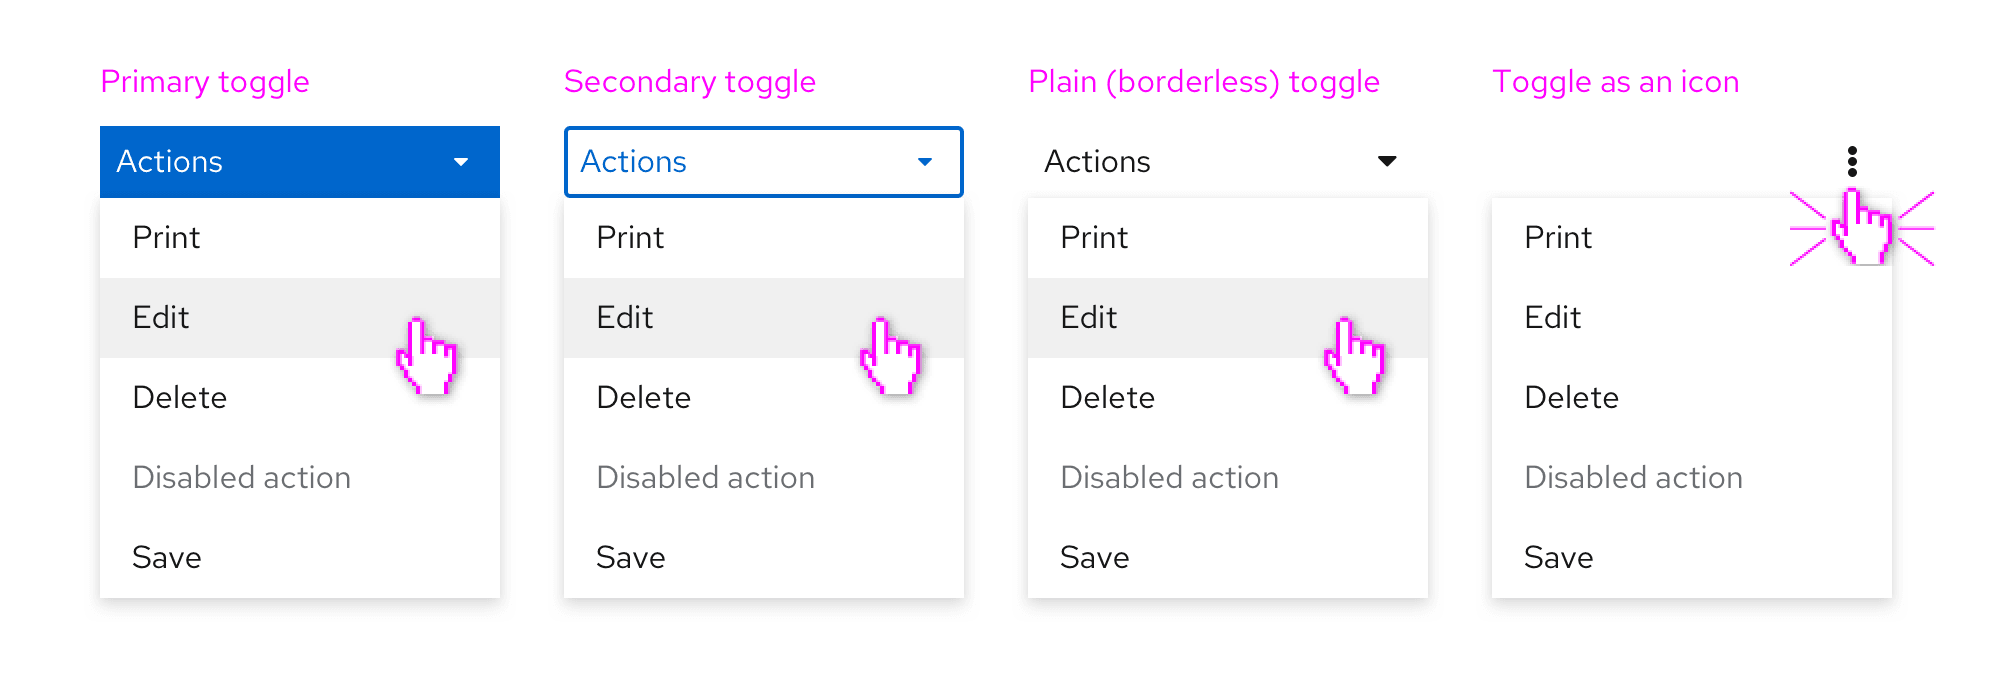Image resolution: width=1998 pixels, height=698 pixels.
Task: Toggle the primary blue Actions dropdown
Action: (x=300, y=162)
